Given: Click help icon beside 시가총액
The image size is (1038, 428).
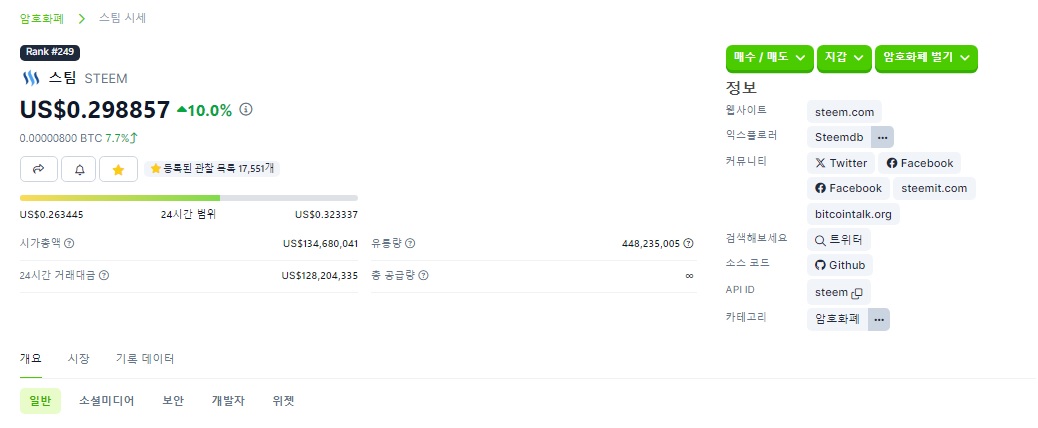Looking at the screenshot, I should point(69,243).
